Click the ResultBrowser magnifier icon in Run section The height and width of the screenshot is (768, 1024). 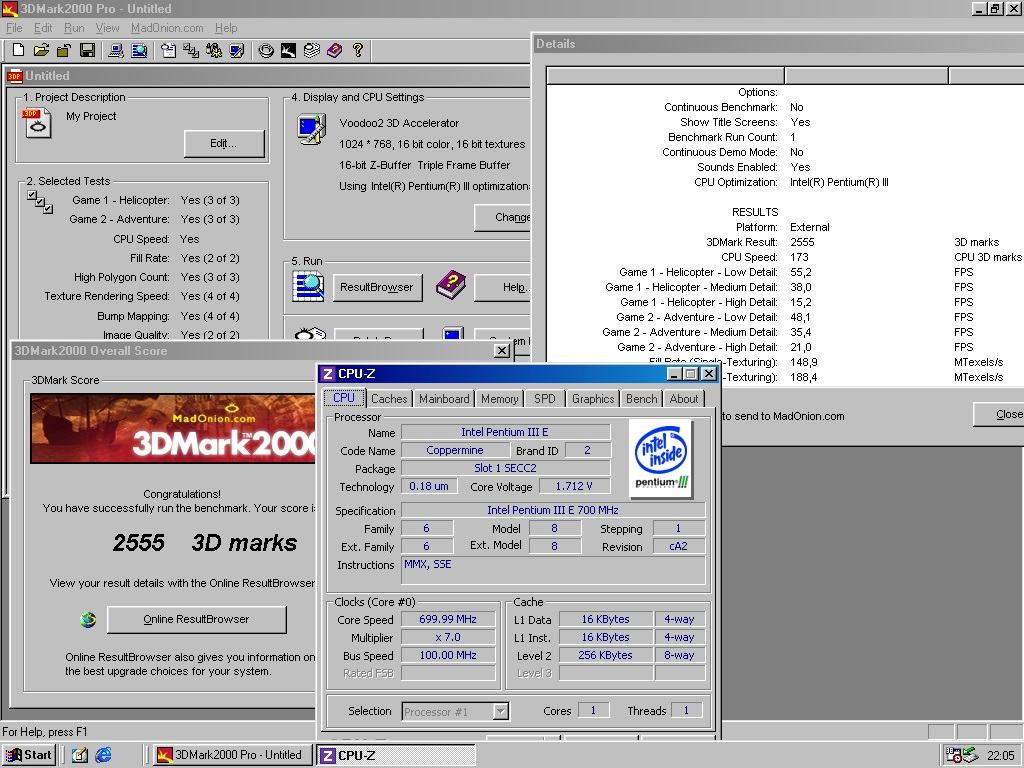[308, 286]
